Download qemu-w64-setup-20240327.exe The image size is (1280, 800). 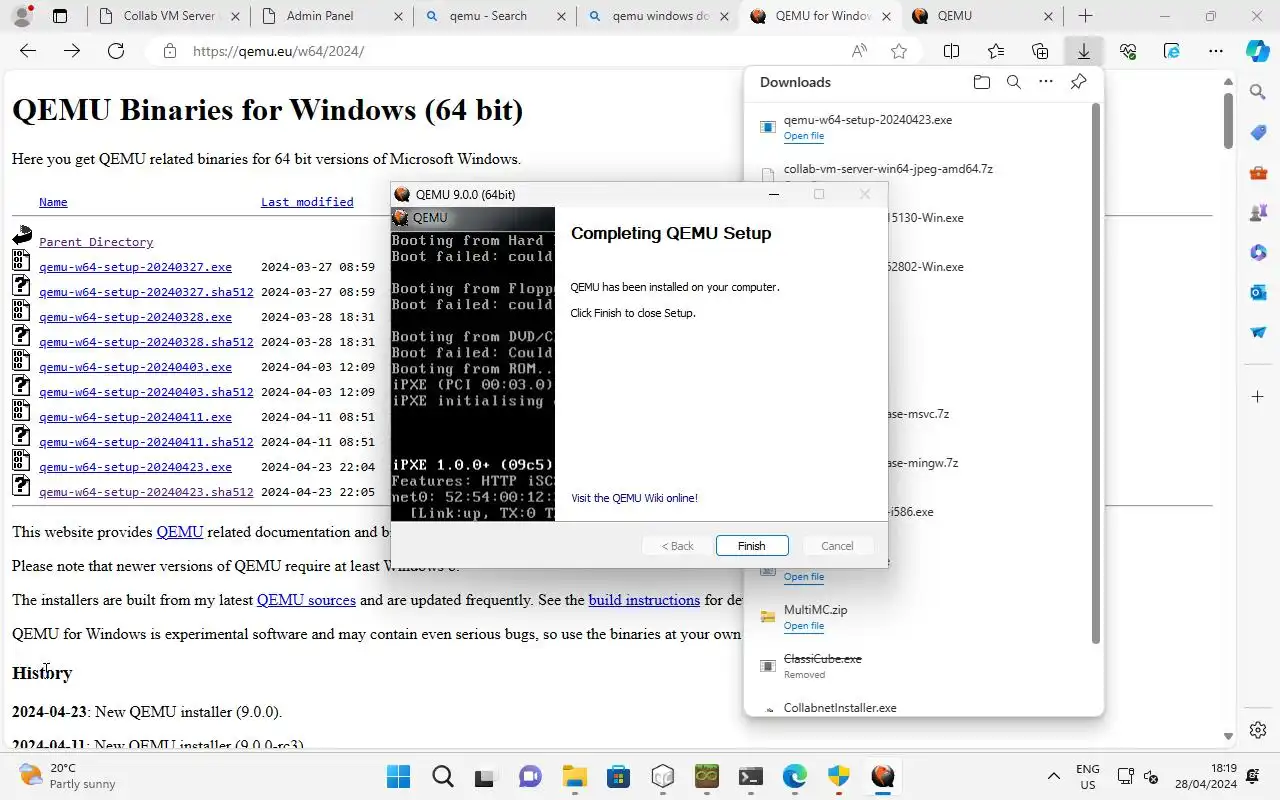[x=135, y=267]
